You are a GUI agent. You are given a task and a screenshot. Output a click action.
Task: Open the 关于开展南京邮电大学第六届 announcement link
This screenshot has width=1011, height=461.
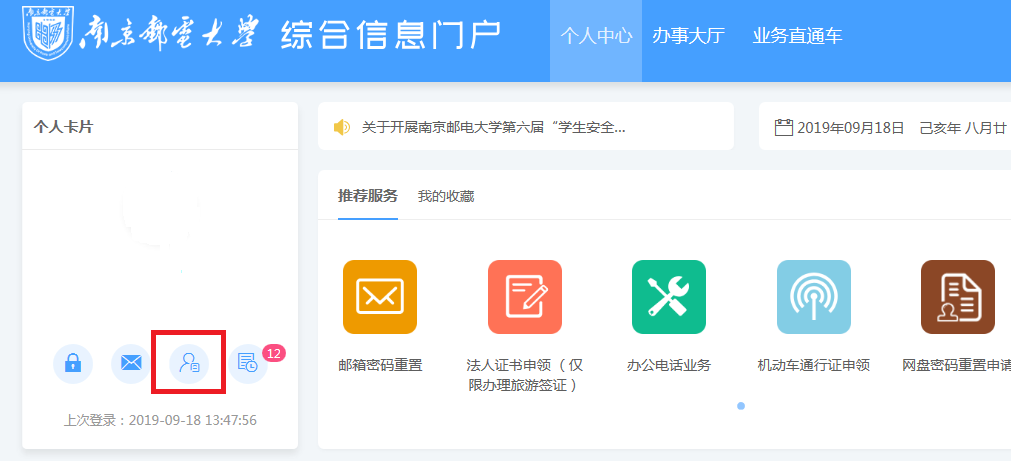[x=493, y=127]
